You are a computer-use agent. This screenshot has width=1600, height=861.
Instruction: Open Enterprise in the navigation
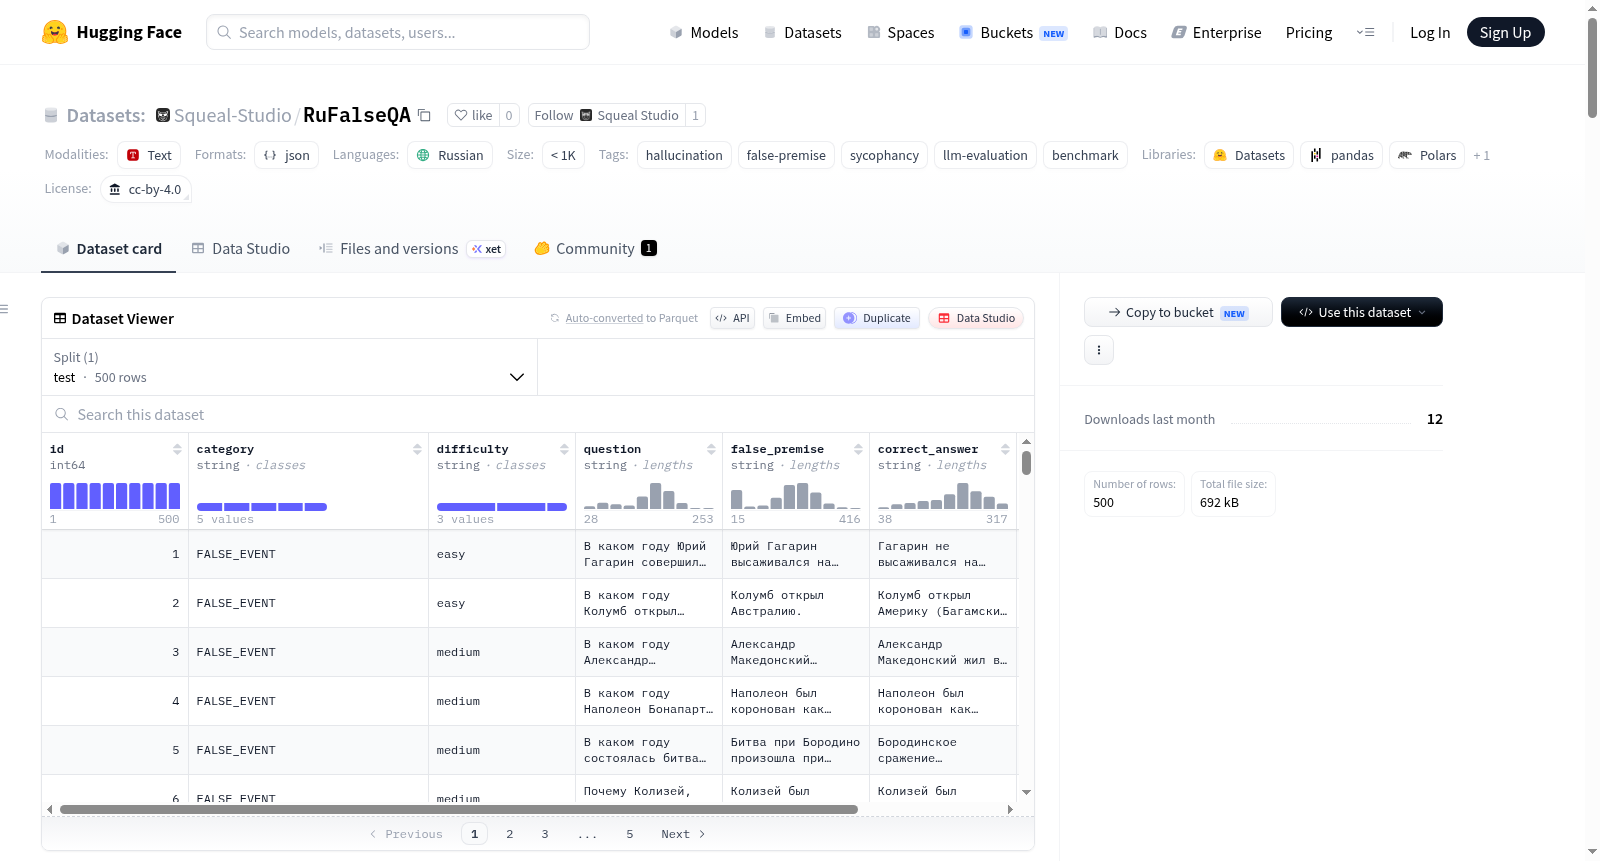click(1216, 32)
